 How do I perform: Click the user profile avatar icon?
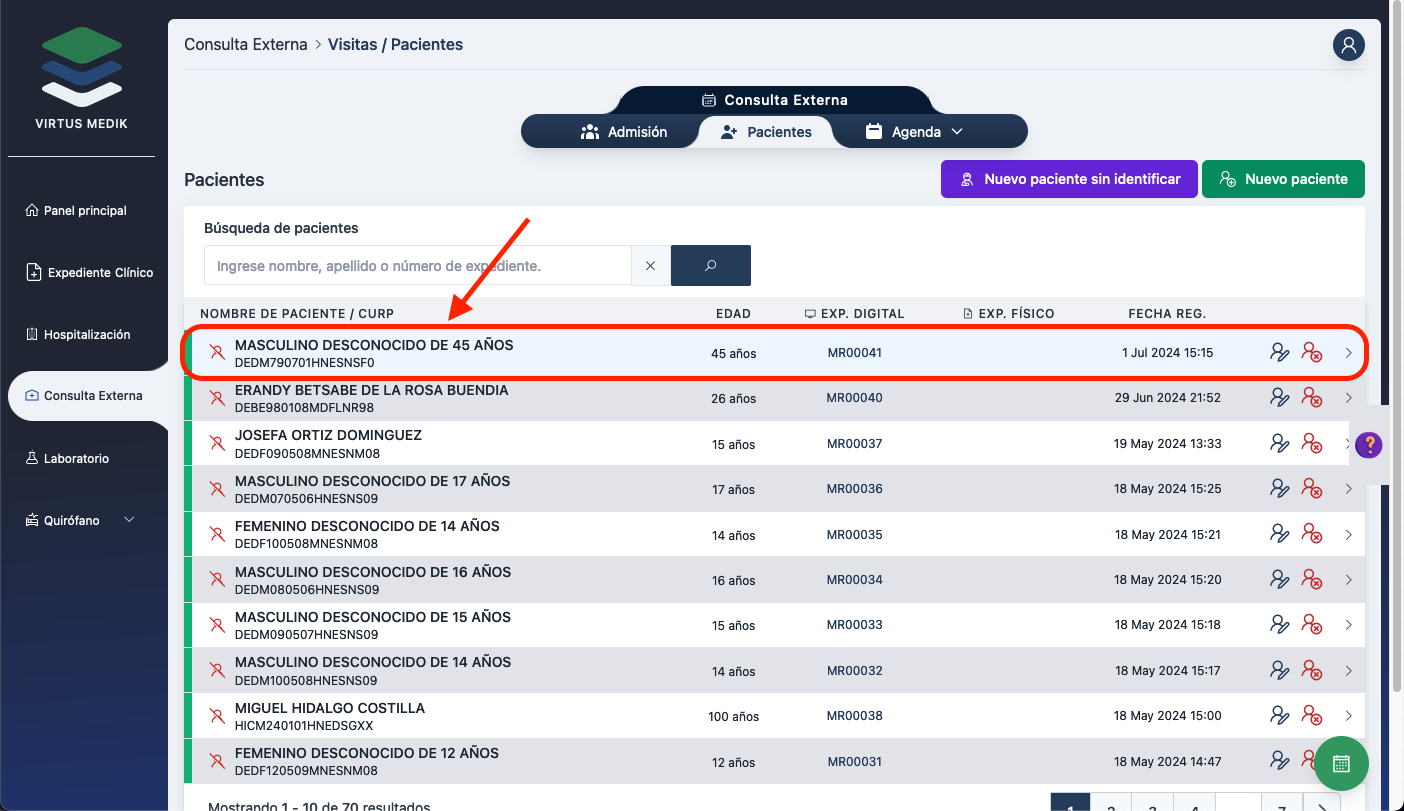click(1348, 45)
